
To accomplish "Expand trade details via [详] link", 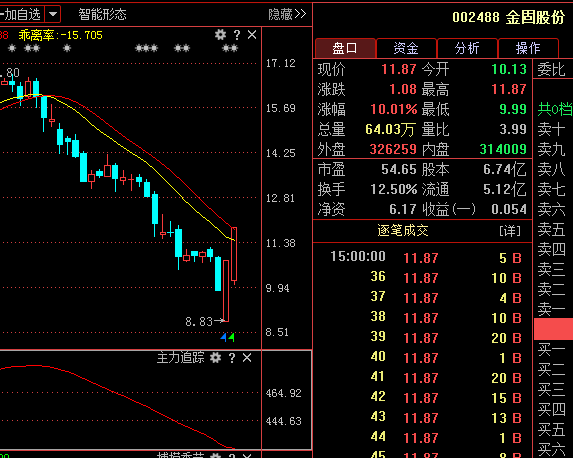I will (509, 231).
